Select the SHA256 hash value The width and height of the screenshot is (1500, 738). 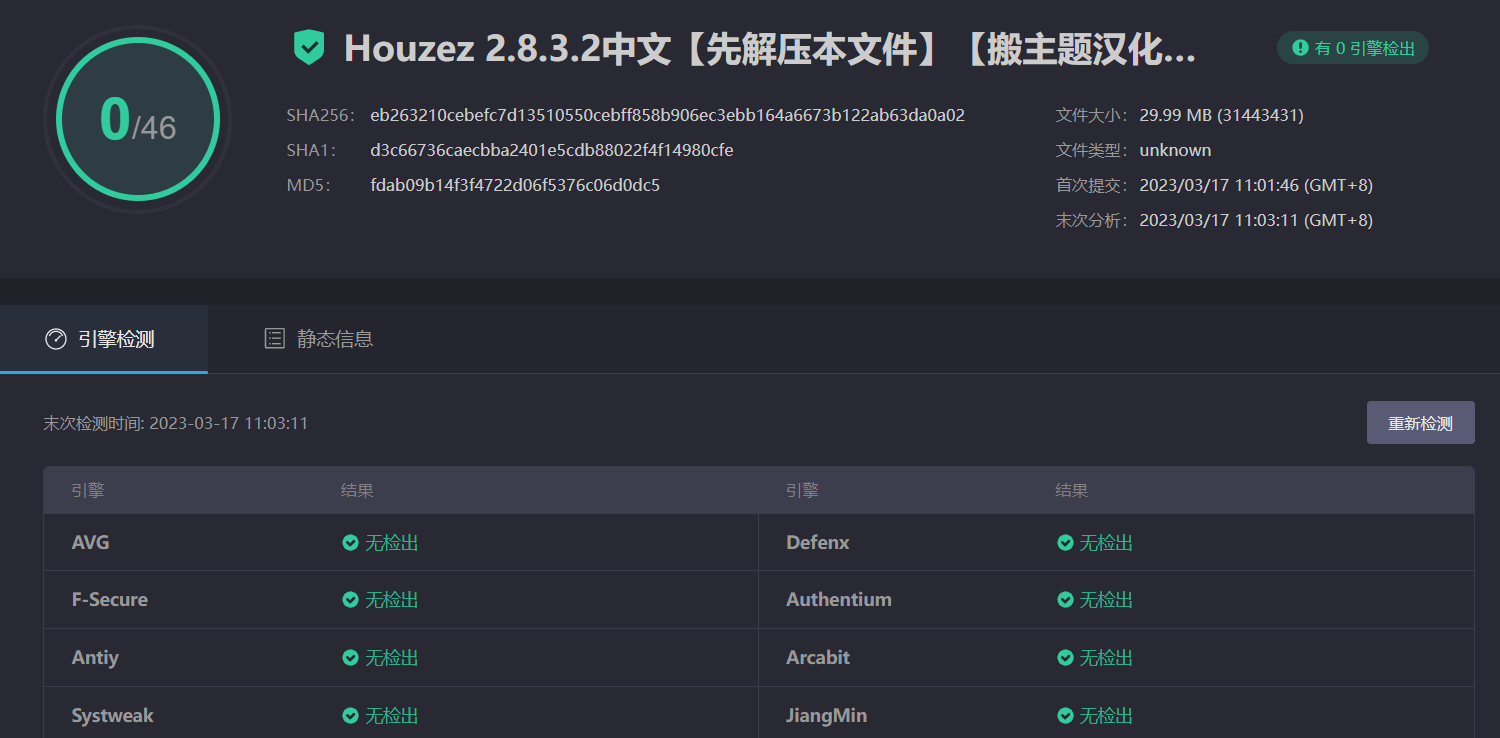(667, 115)
